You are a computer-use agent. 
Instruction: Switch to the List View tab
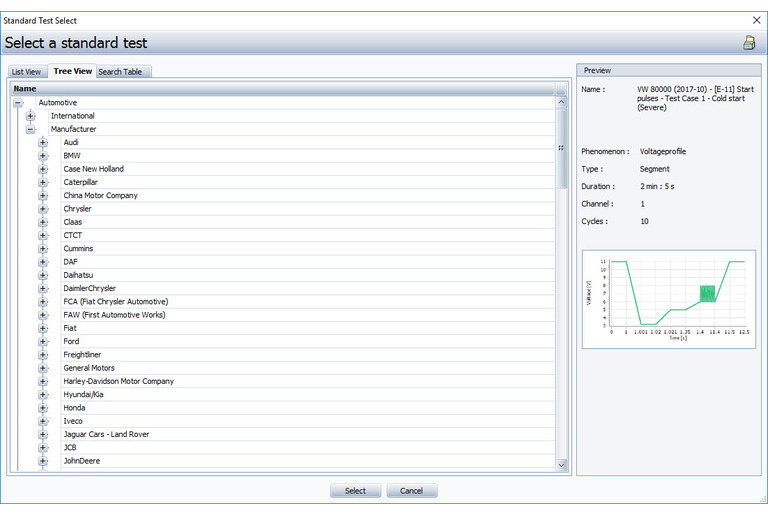(26, 72)
